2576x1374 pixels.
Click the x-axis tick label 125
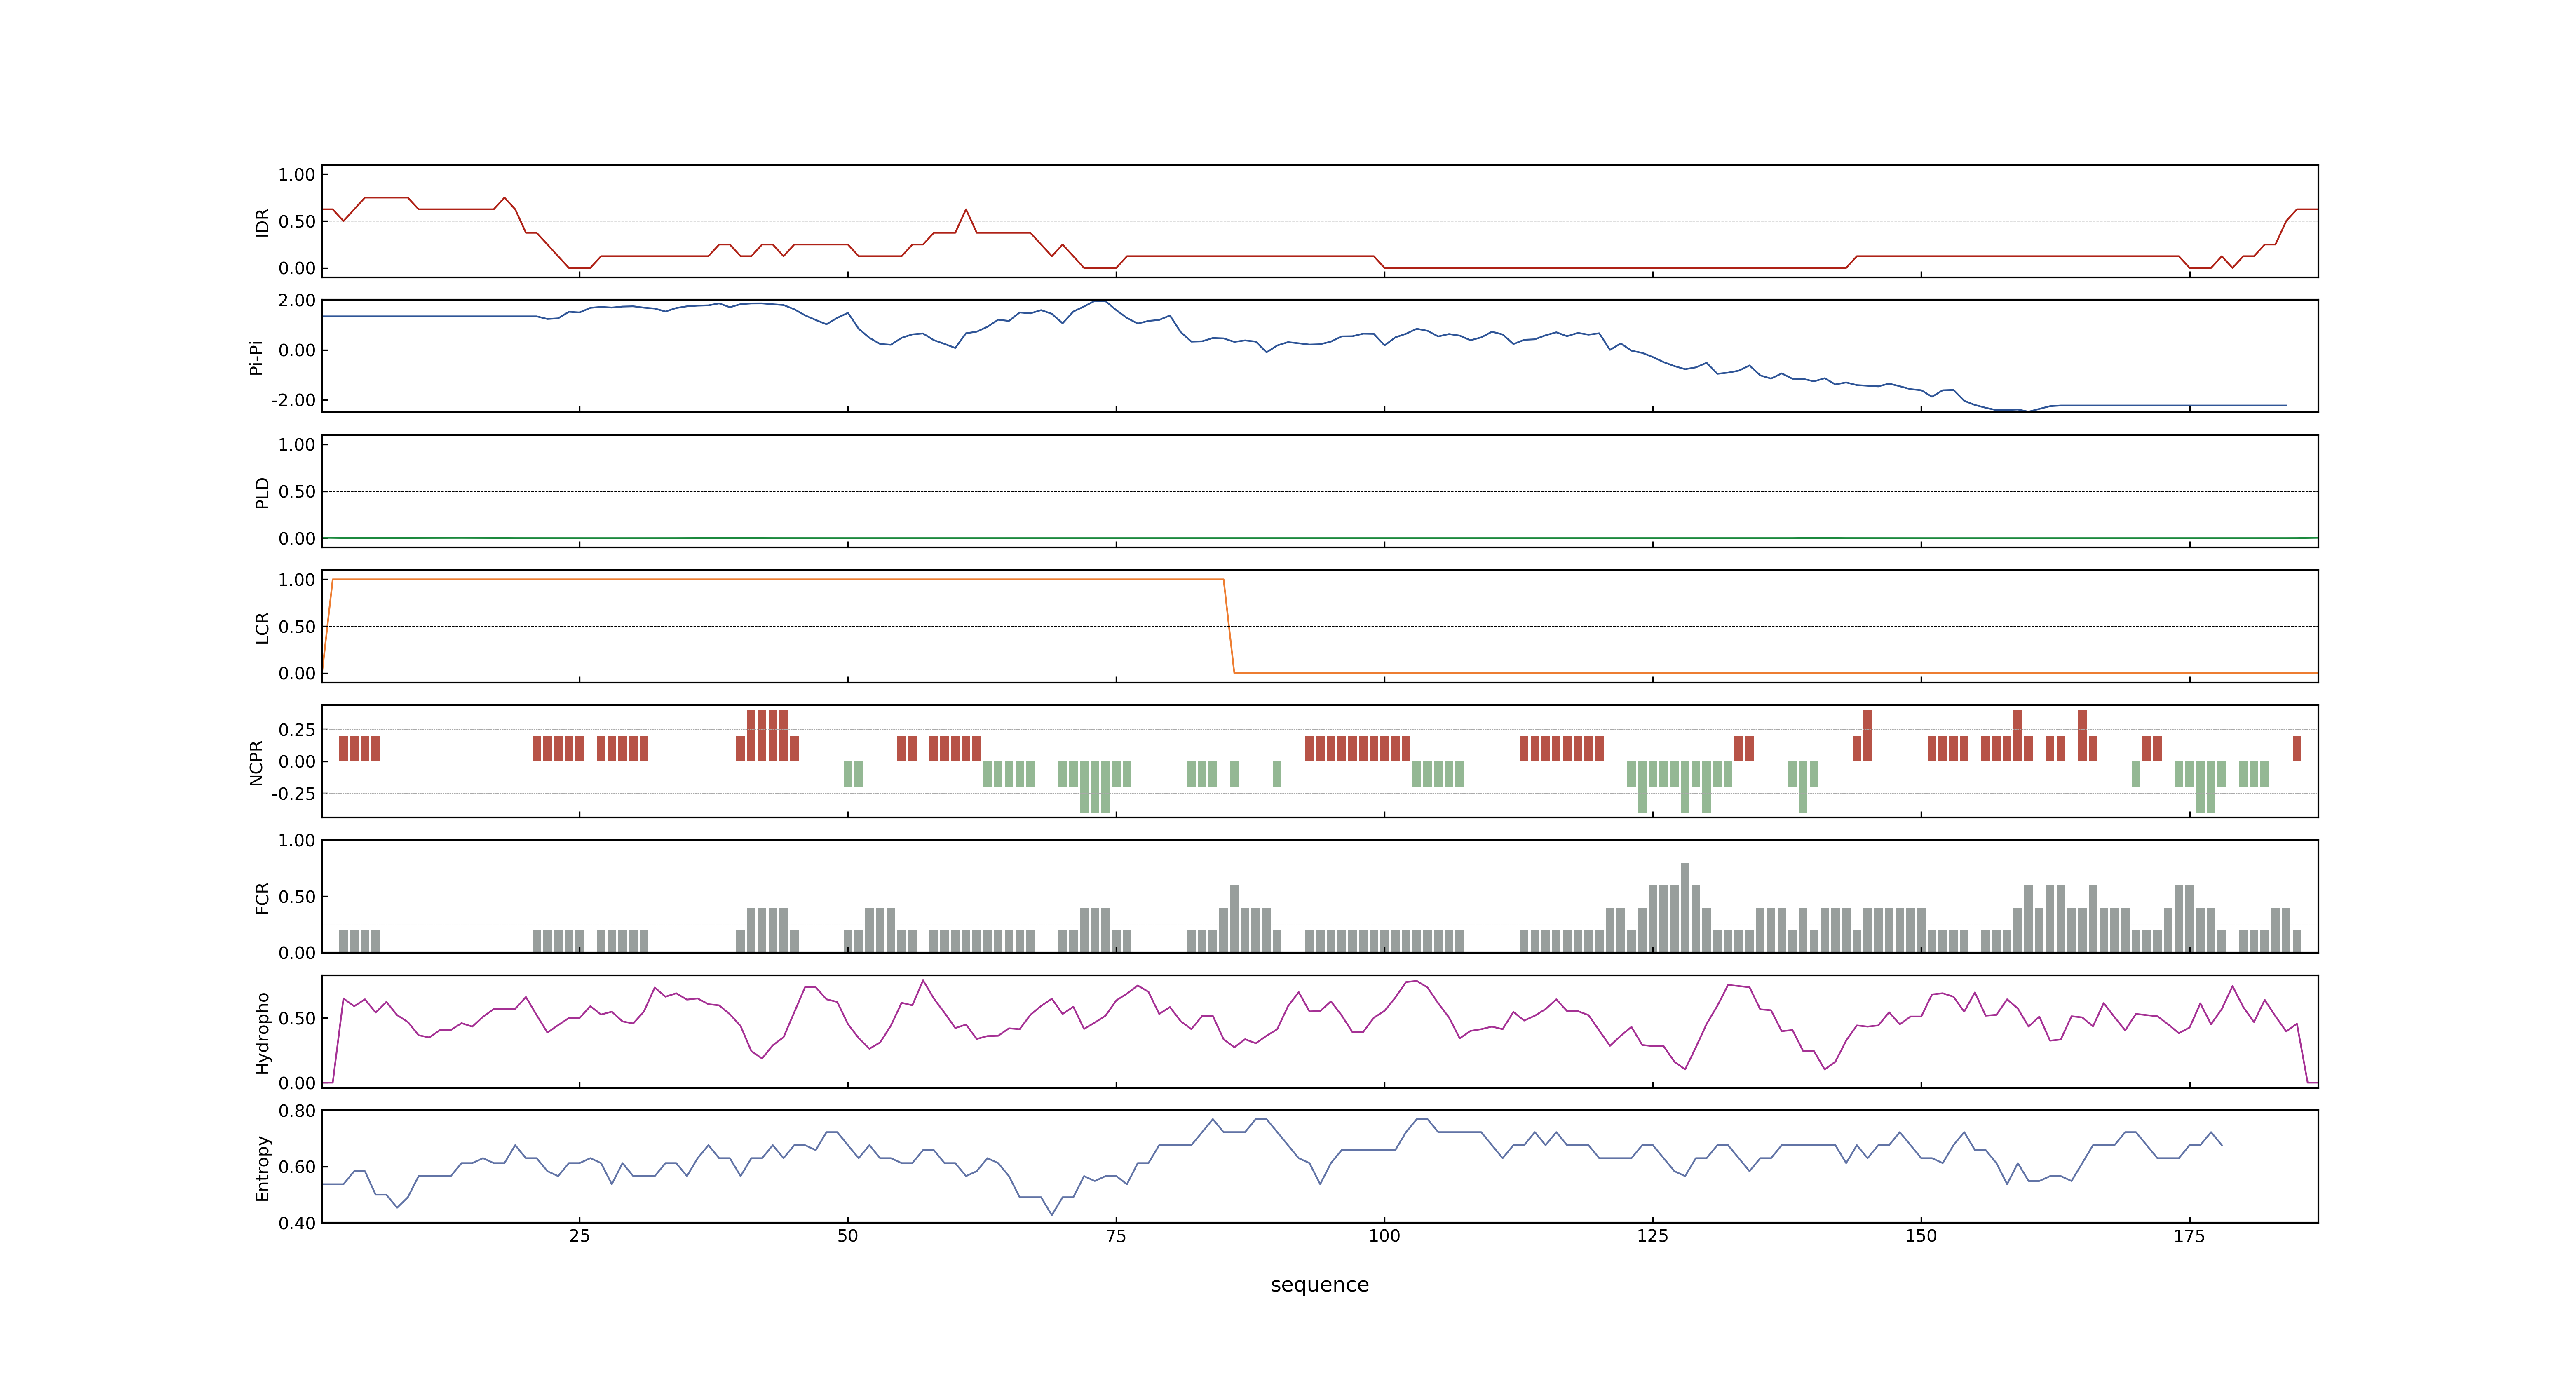[1652, 1236]
